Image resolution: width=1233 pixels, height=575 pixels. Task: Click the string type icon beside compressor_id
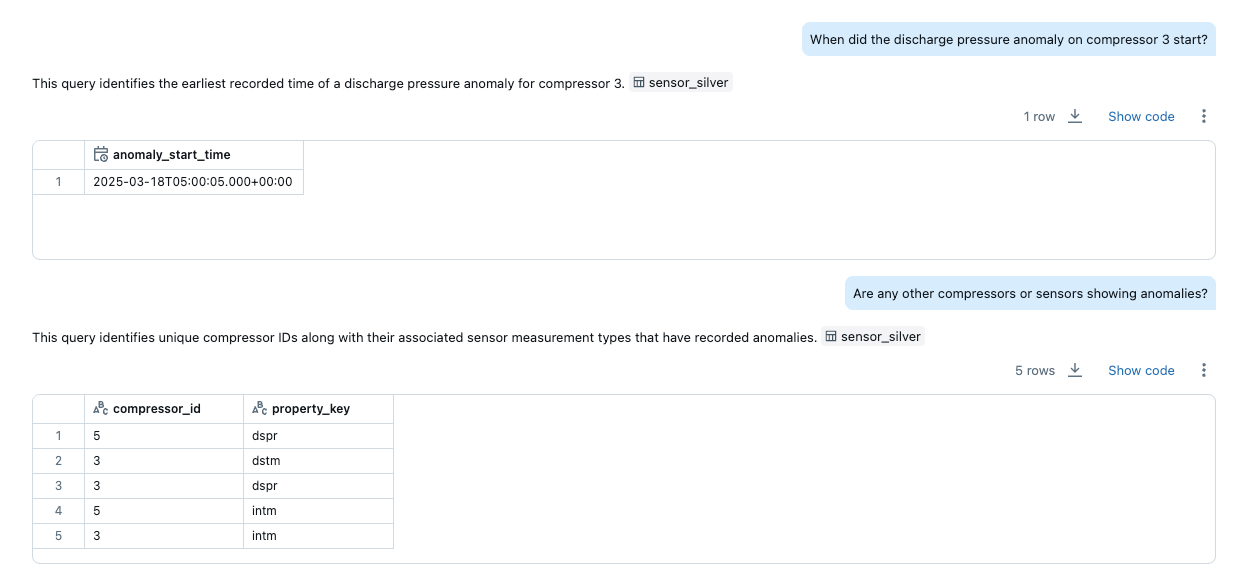[x=101, y=408]
